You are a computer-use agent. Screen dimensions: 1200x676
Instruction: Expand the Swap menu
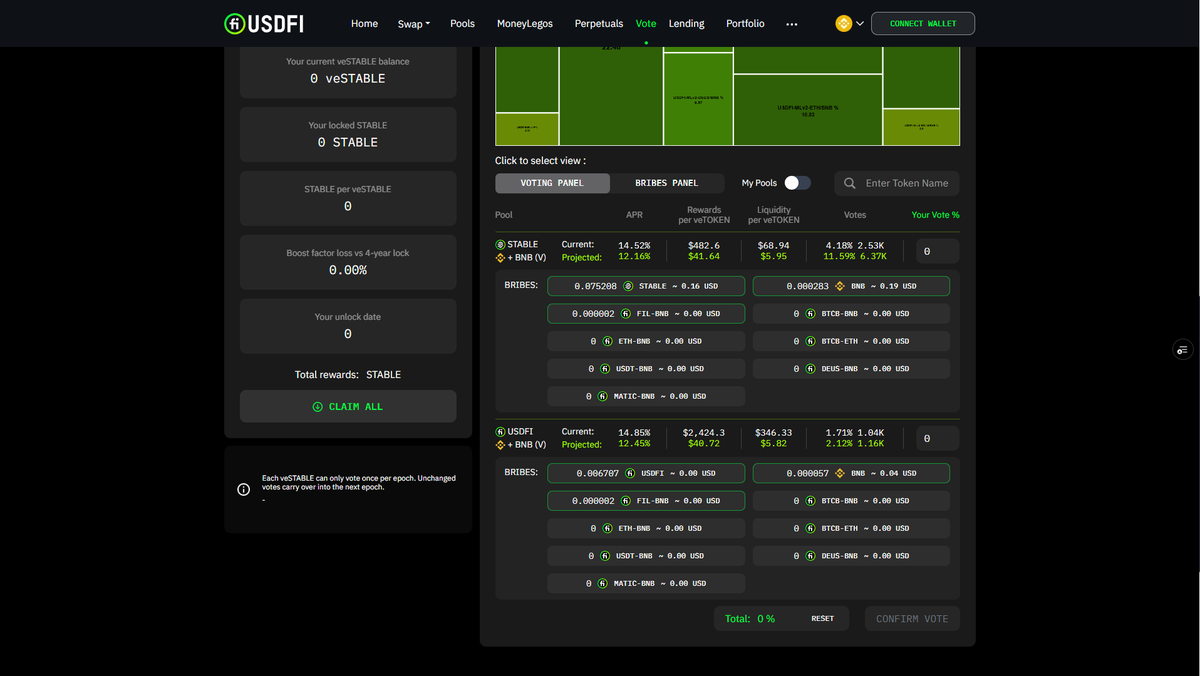coord(413,23)
